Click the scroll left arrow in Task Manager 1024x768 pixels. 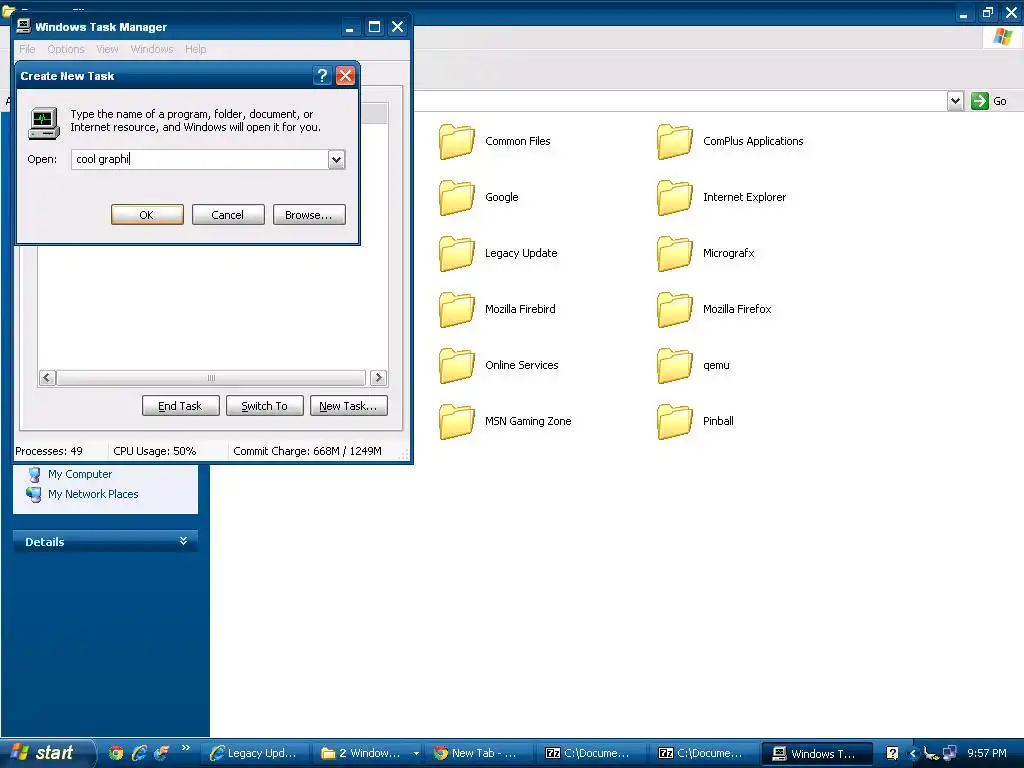point(47,377)
